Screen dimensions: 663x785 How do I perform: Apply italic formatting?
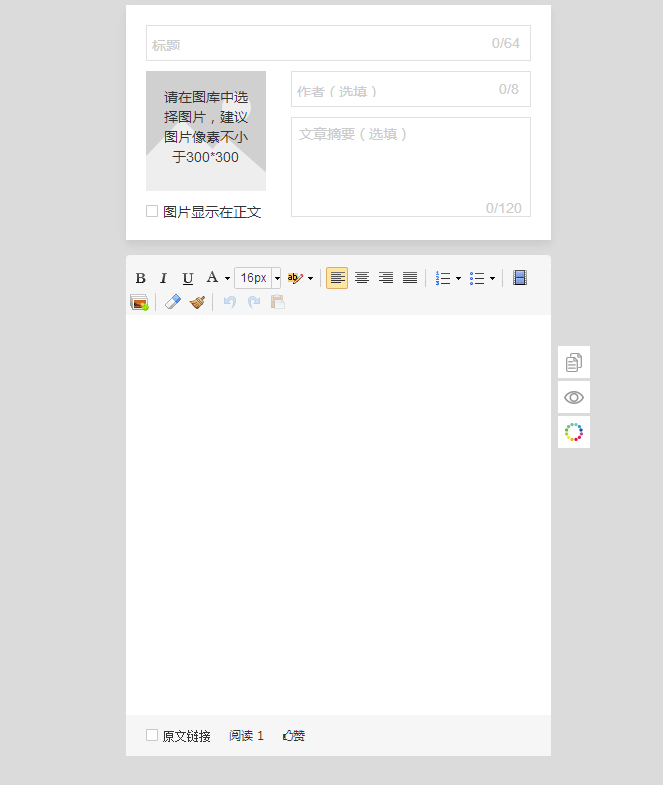[163, 278]
